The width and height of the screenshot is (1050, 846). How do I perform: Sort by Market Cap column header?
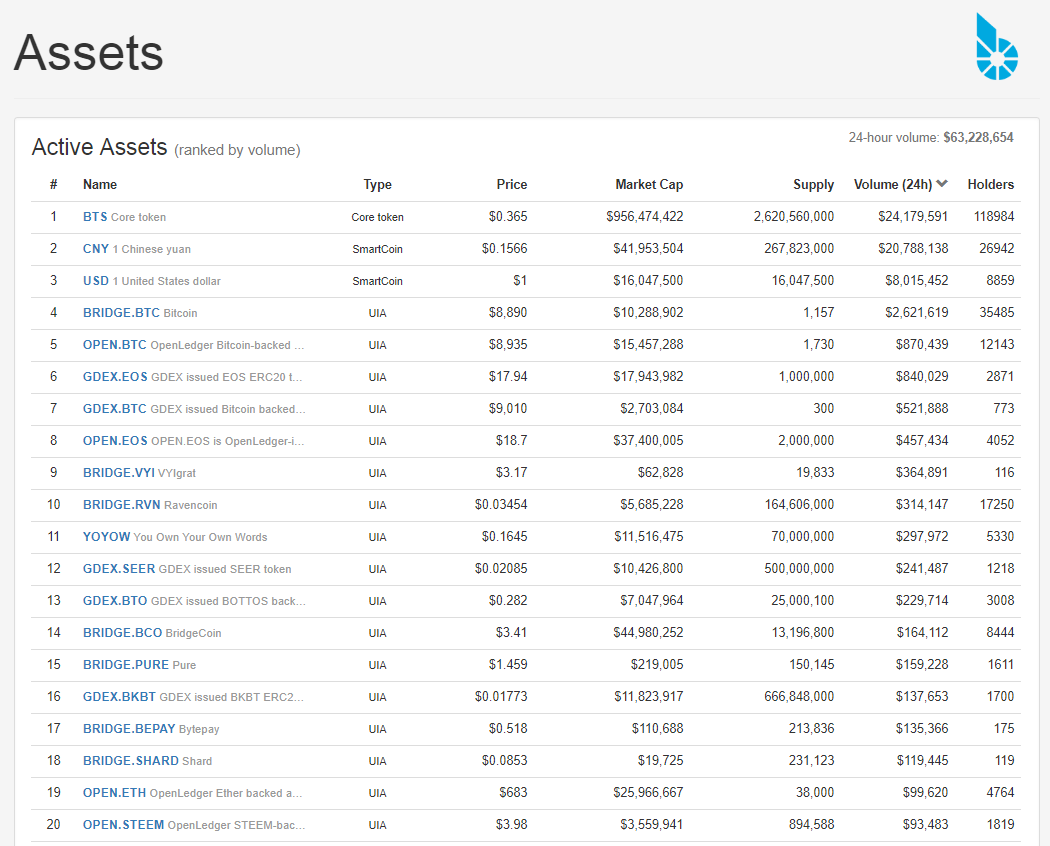pyautogui.click(x=649, y=184)
